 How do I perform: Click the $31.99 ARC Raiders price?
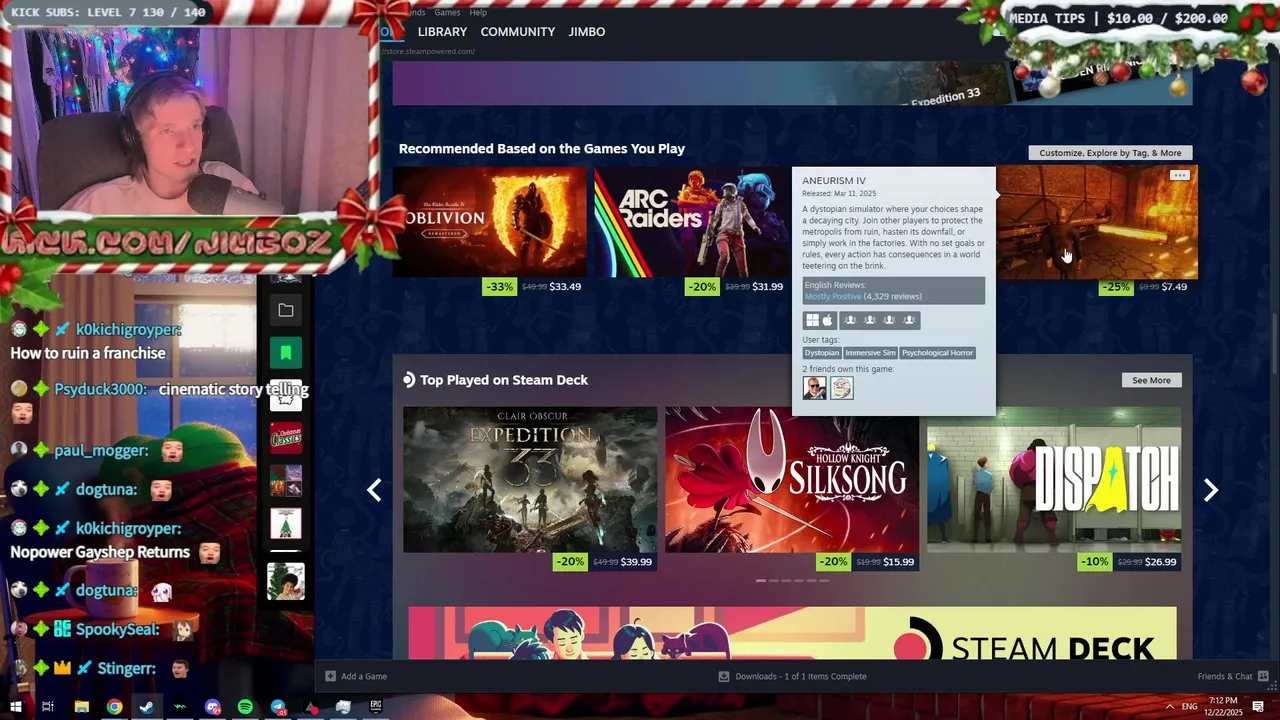pyautogui.click(x=767, y=287)
